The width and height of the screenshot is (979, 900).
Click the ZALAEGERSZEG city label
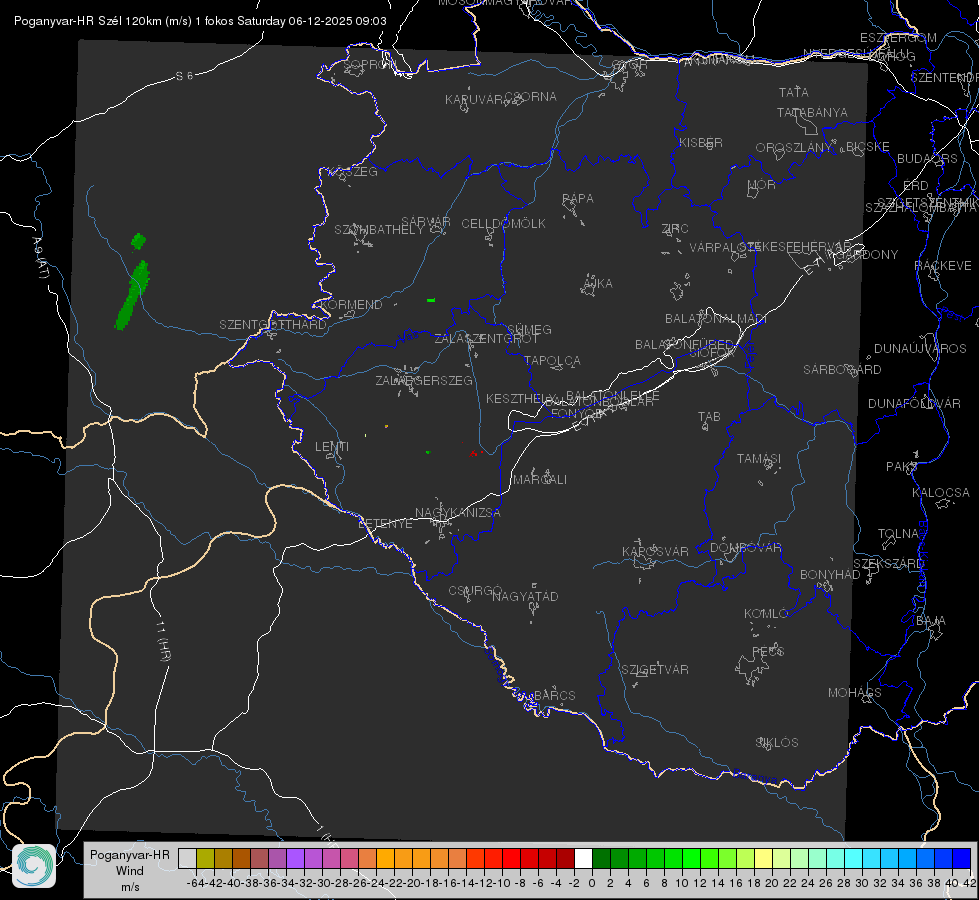[x=424, y=380]
